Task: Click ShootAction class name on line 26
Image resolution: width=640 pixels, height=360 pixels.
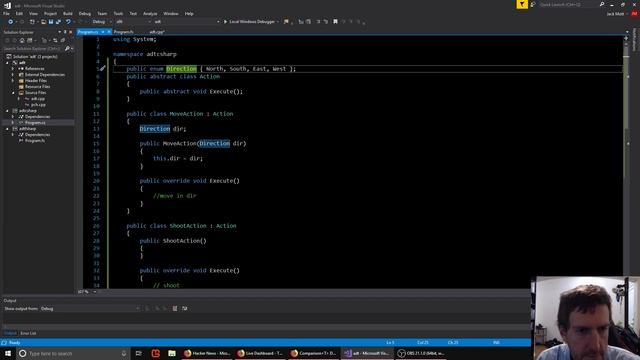Action: (x=188, y=226)
